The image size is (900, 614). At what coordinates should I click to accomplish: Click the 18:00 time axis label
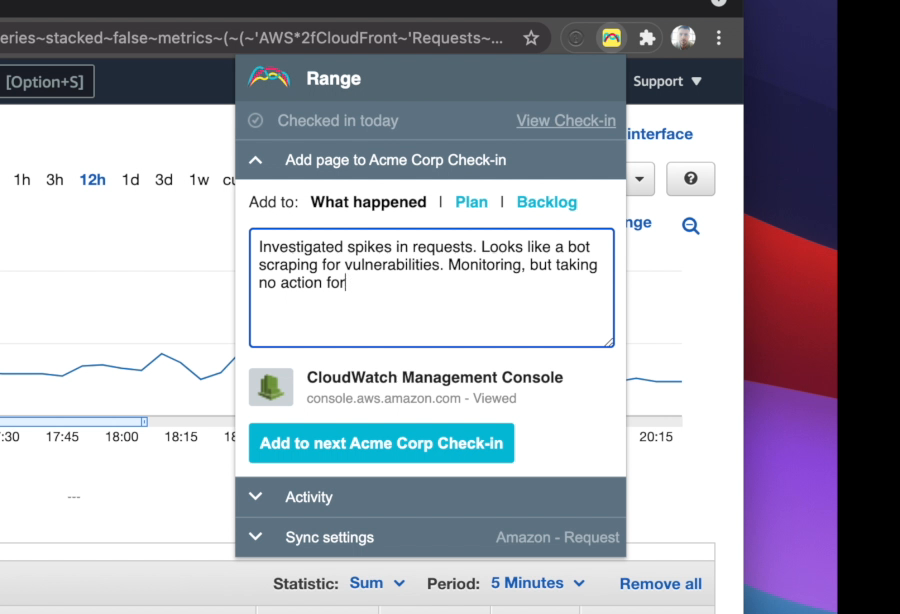point(122,437)
